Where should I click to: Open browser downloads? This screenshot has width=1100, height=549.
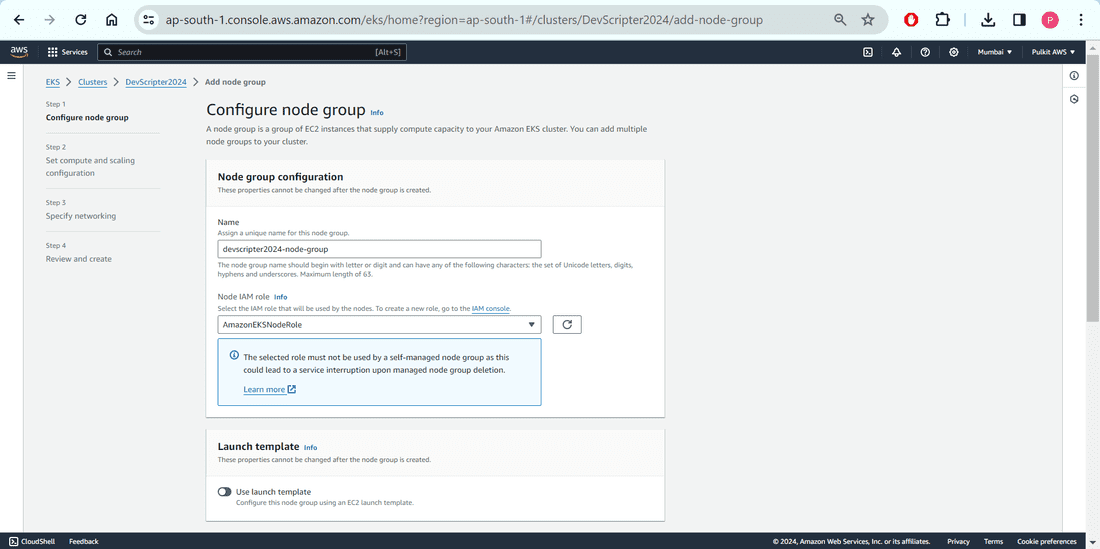(988, 20)
